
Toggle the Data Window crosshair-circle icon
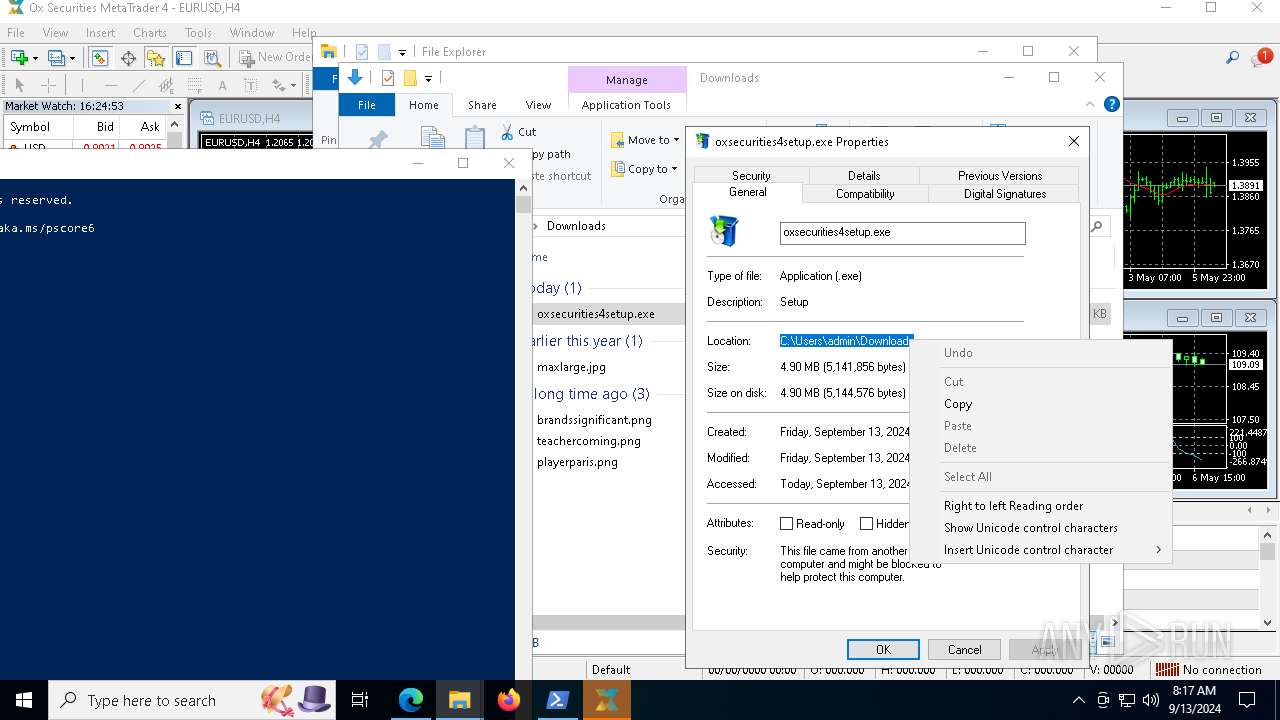coord(128,58)
